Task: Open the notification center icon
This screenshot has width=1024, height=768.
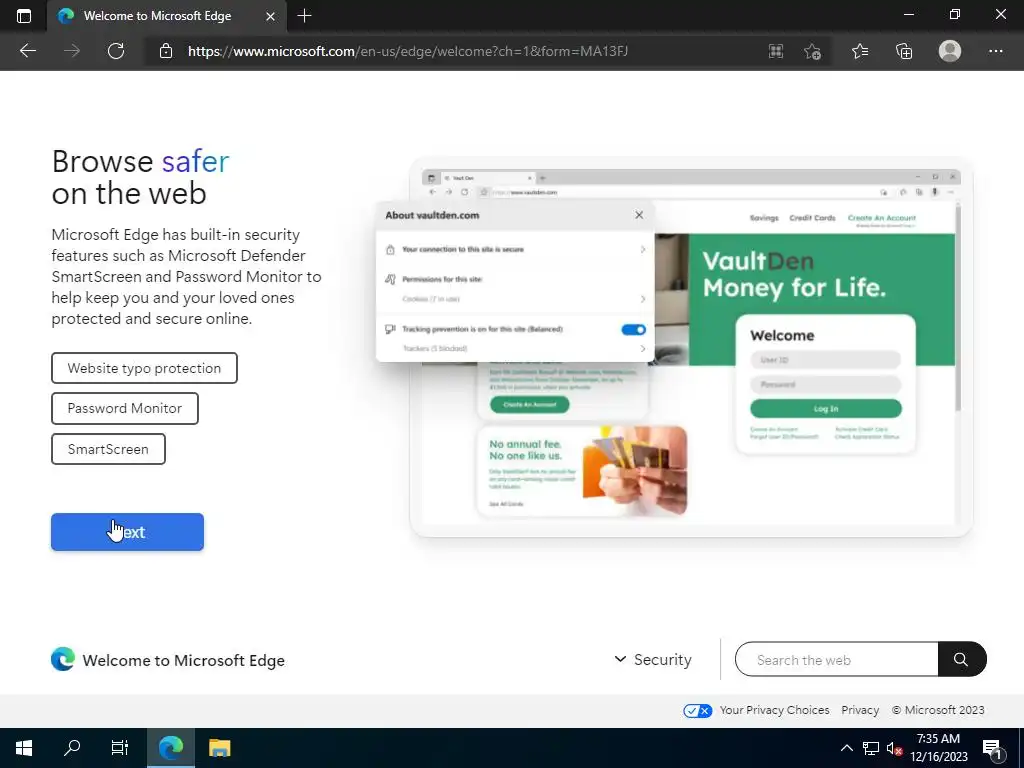Action: 992,748
